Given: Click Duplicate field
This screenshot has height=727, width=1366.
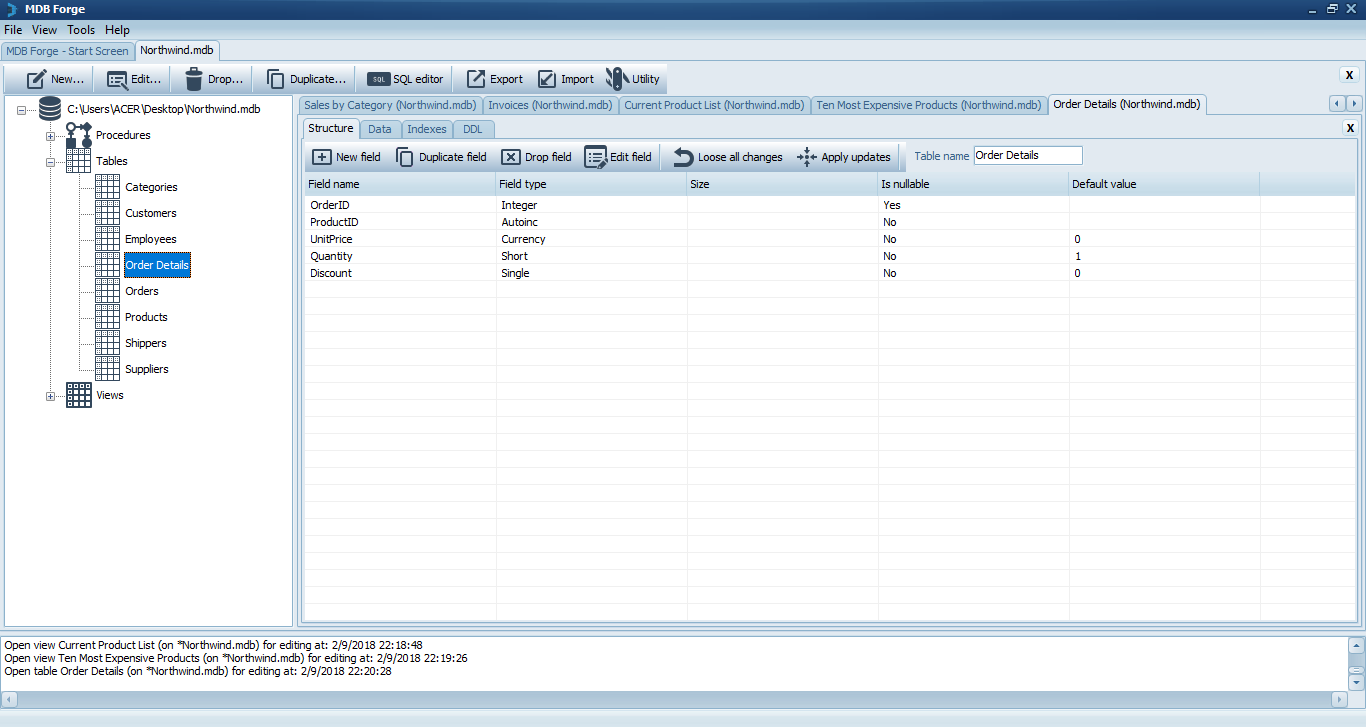Looking at the screenshot, I should tap(441, 157).
